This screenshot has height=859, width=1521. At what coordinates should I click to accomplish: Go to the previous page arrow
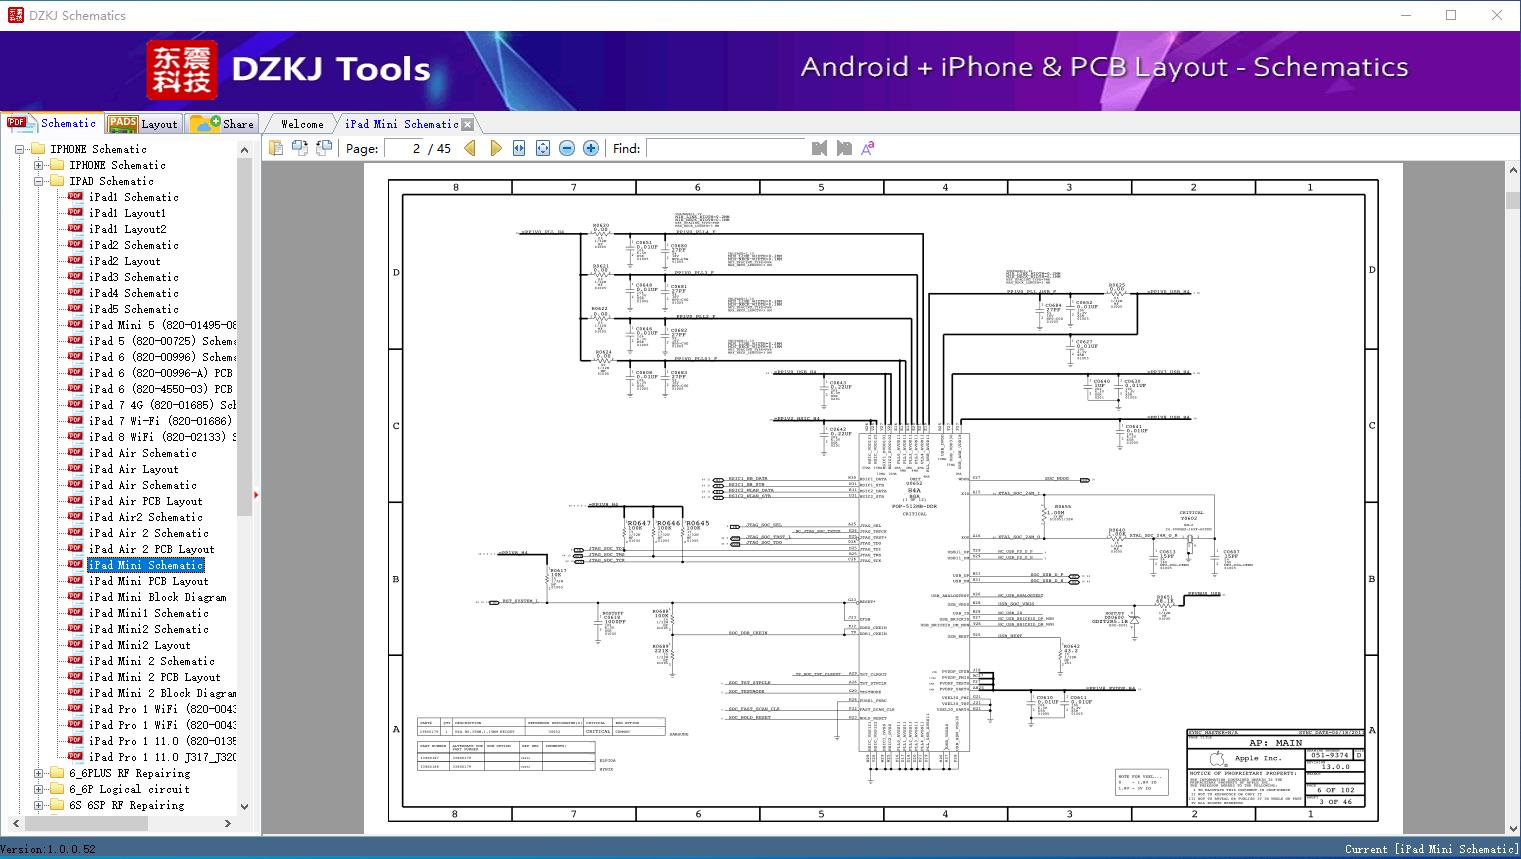[471, 148]
